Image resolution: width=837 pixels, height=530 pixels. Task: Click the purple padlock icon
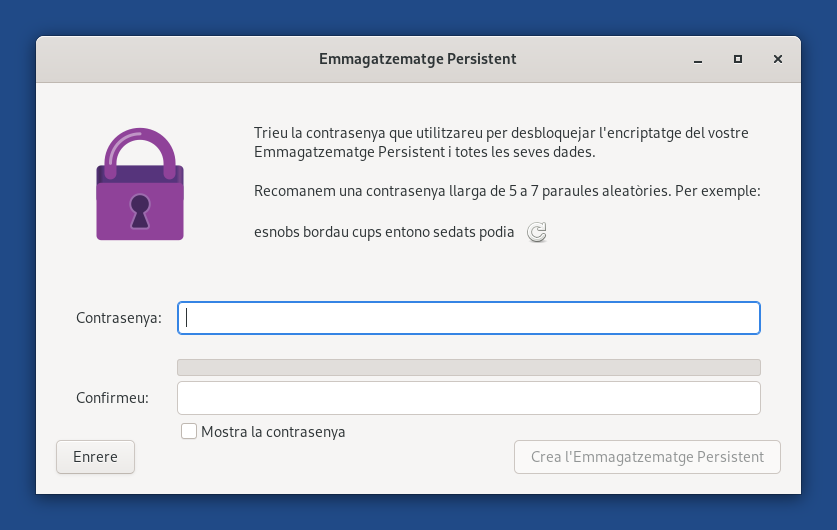[x=140, y=184]
